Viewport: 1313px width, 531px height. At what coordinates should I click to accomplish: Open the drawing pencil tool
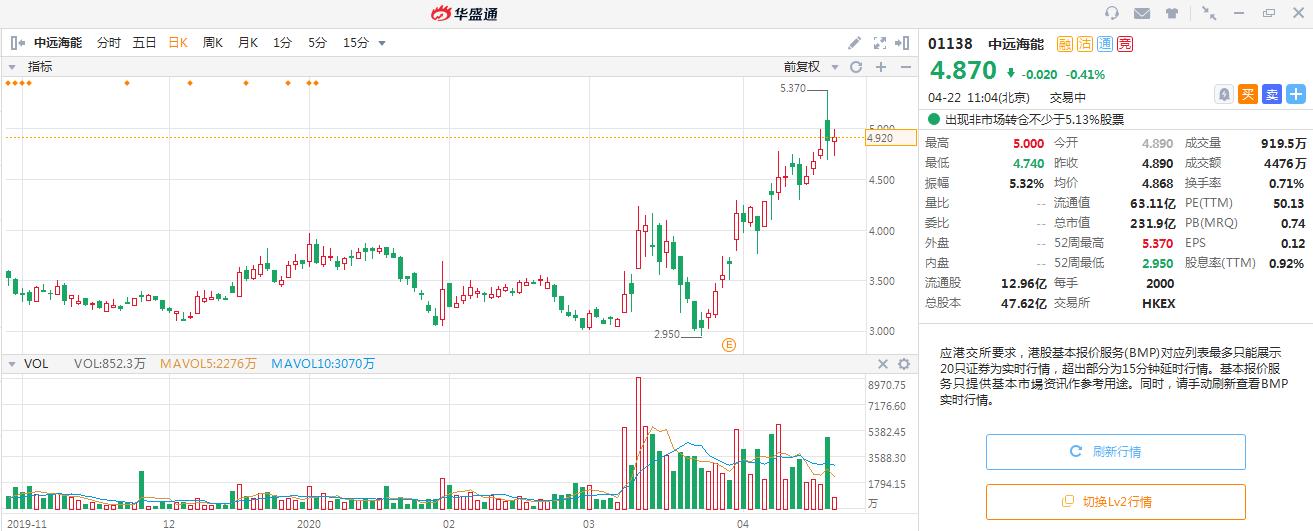854,43
